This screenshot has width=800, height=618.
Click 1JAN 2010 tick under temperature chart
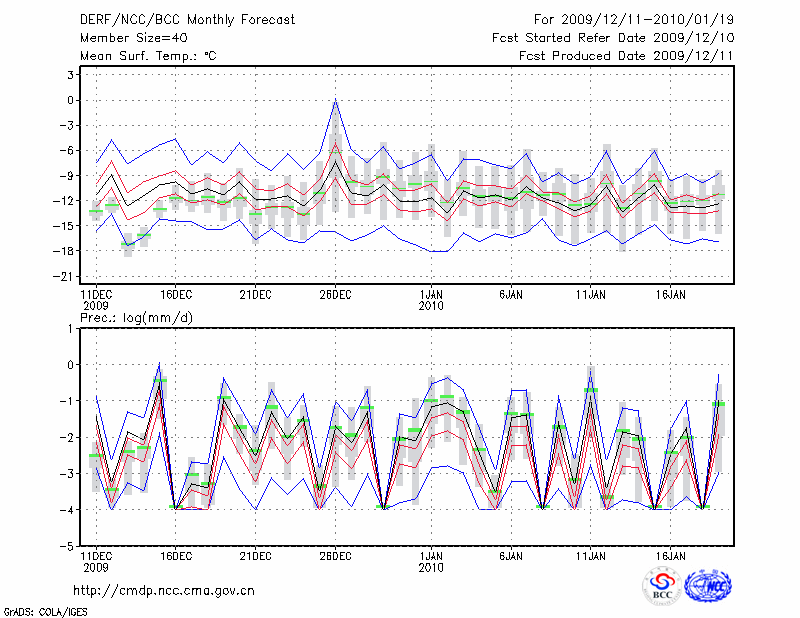432,295
